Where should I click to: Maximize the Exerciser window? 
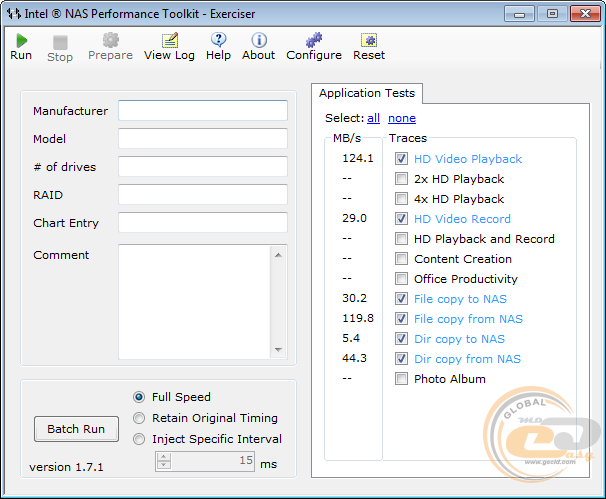pyautogui.click(x=552, y=14)
